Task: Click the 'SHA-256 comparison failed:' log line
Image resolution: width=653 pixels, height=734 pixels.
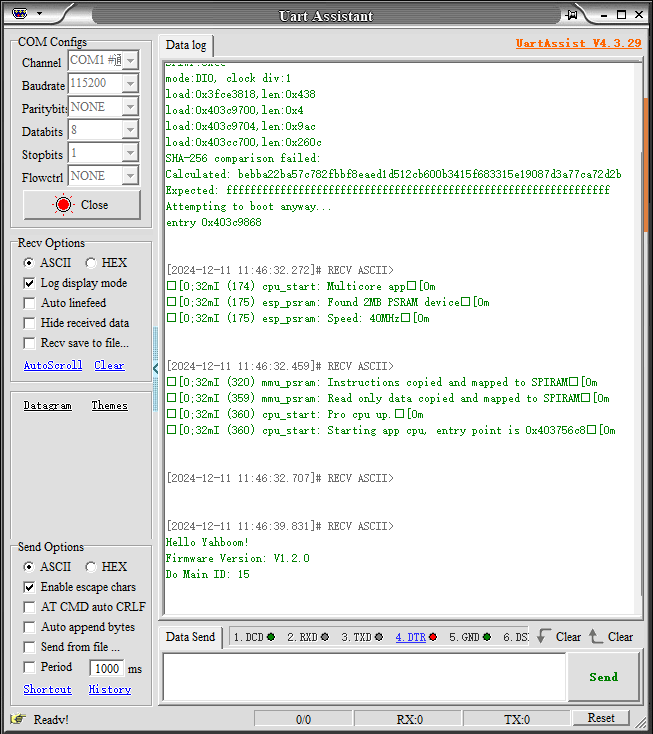Action: 243,158
